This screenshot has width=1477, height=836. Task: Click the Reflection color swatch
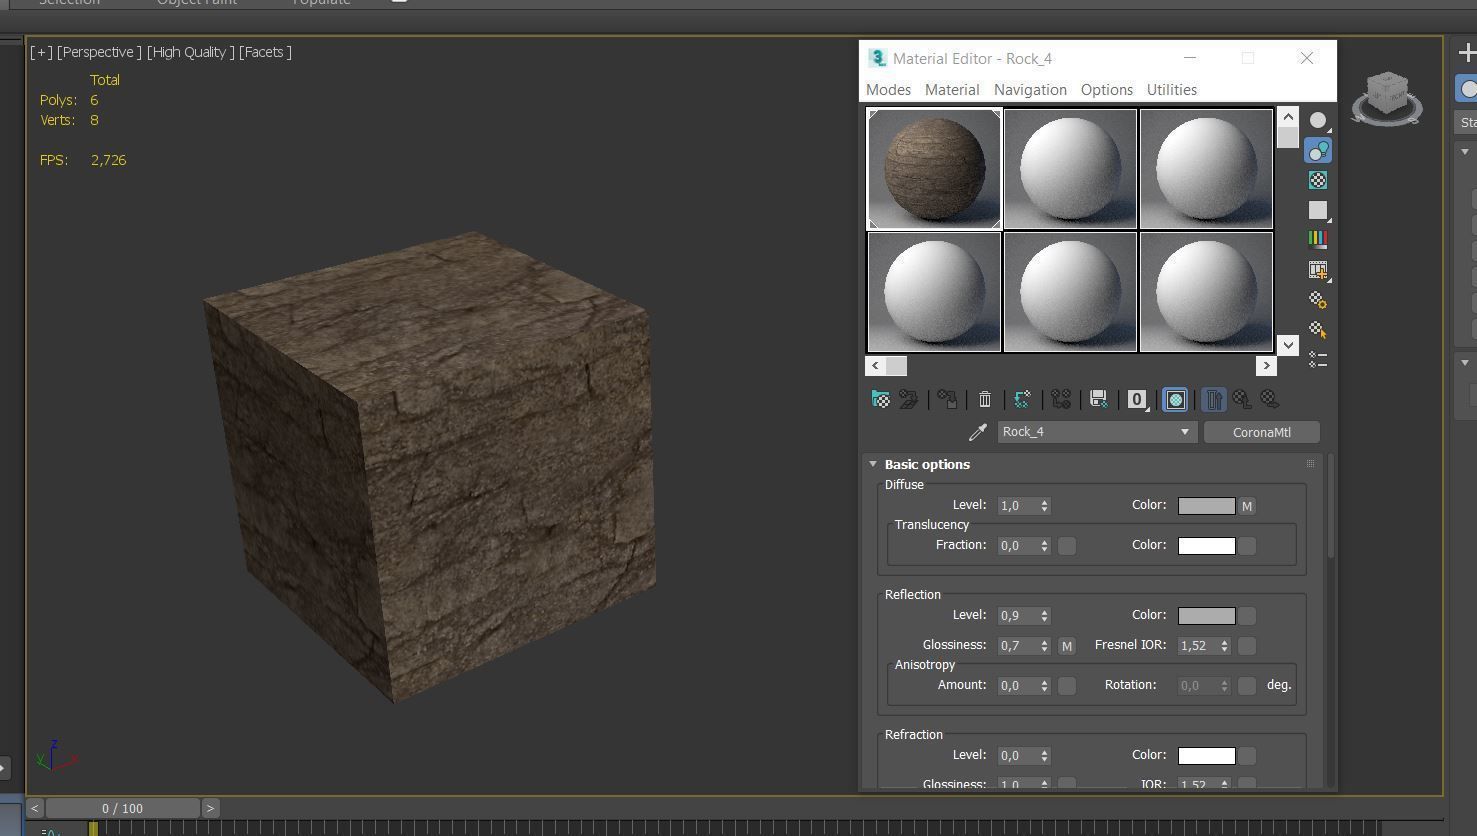tap(1206, 616)
